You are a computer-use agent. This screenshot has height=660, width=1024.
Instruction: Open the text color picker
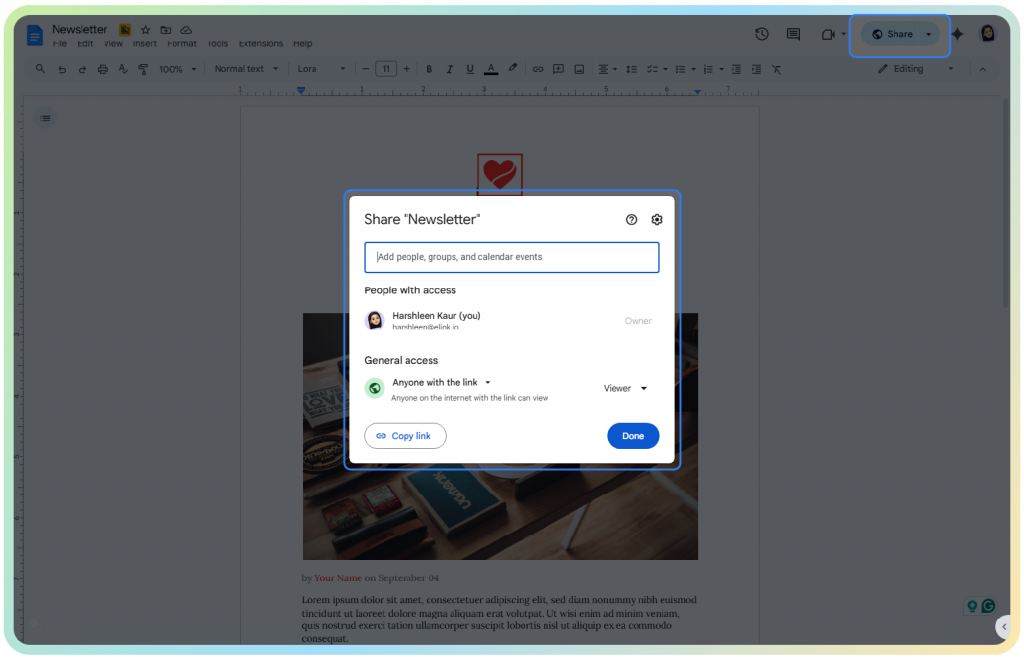pyautogui.click(x=491, y=69)
